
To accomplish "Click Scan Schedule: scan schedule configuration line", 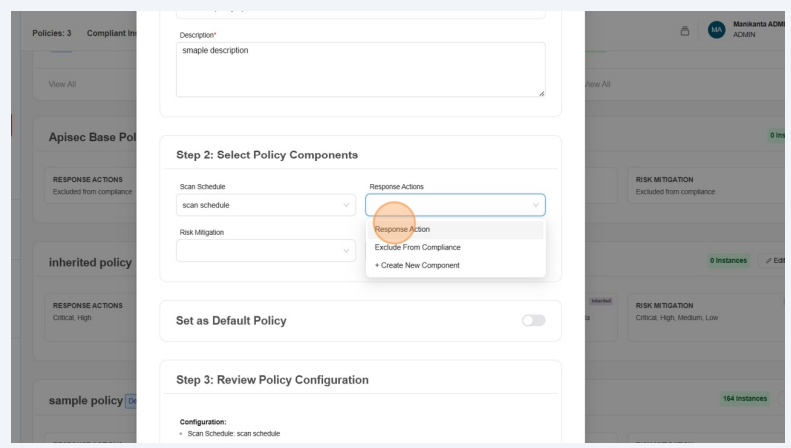I will (x=234, y=433).
